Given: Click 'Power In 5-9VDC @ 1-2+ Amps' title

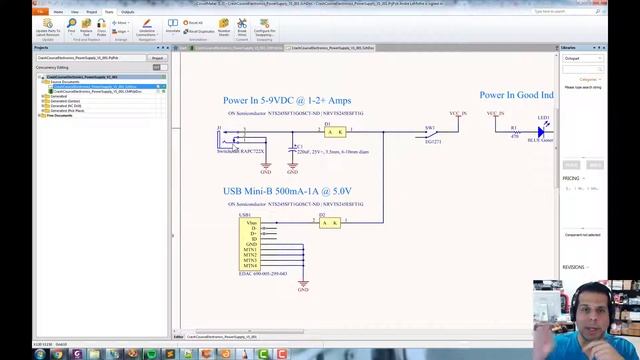Looking at the screenshot, I should pyautogui.click(x=287, y=100).
